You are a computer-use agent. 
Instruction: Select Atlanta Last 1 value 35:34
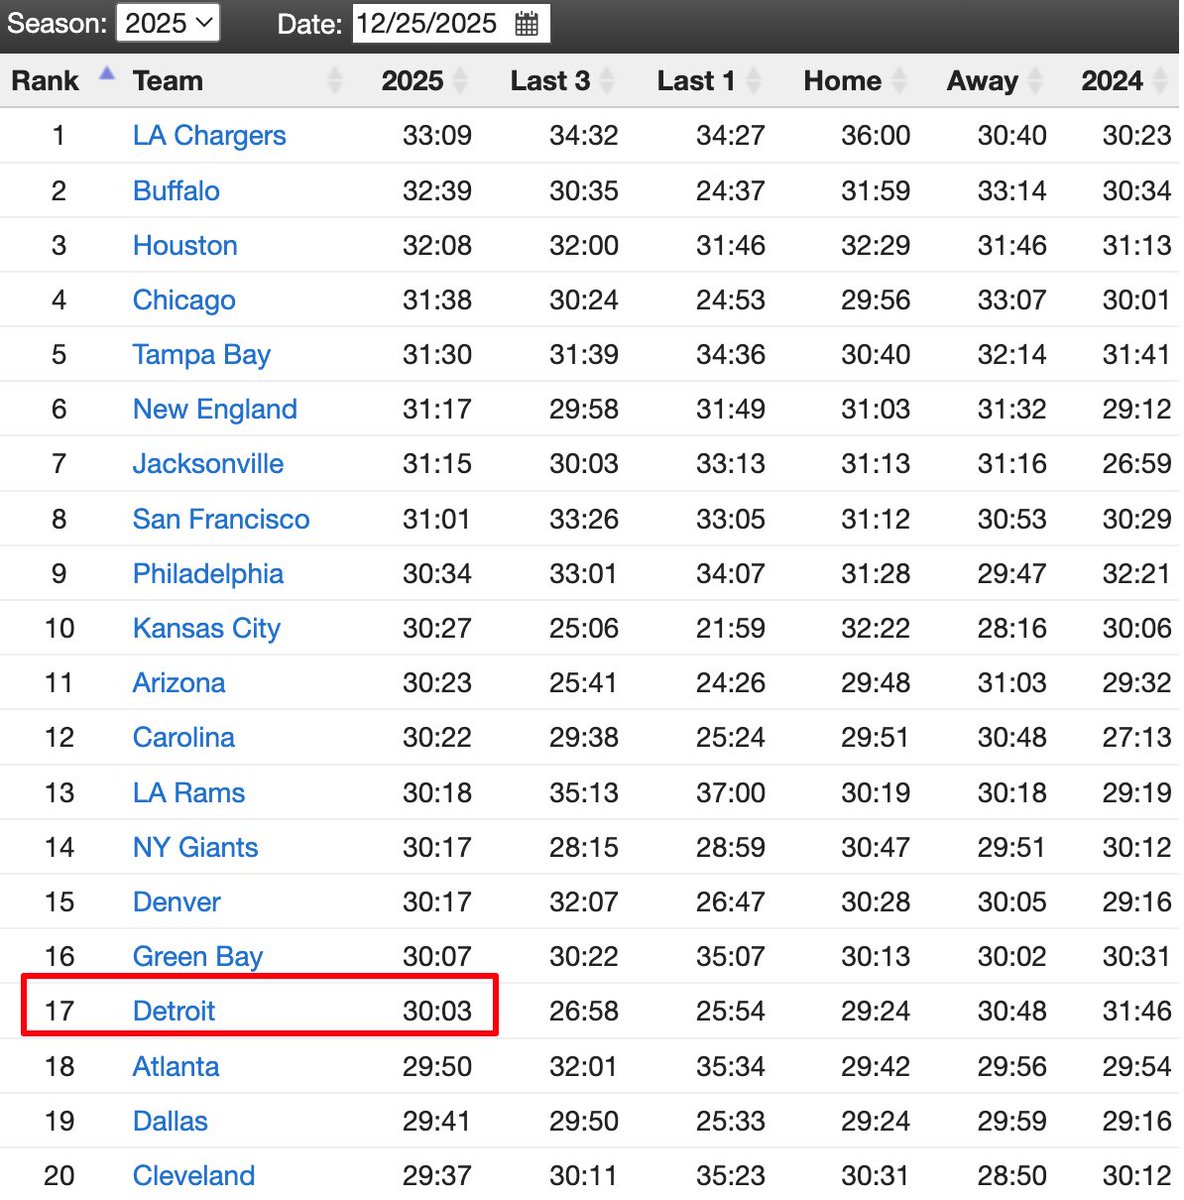tap(730, 1067)
